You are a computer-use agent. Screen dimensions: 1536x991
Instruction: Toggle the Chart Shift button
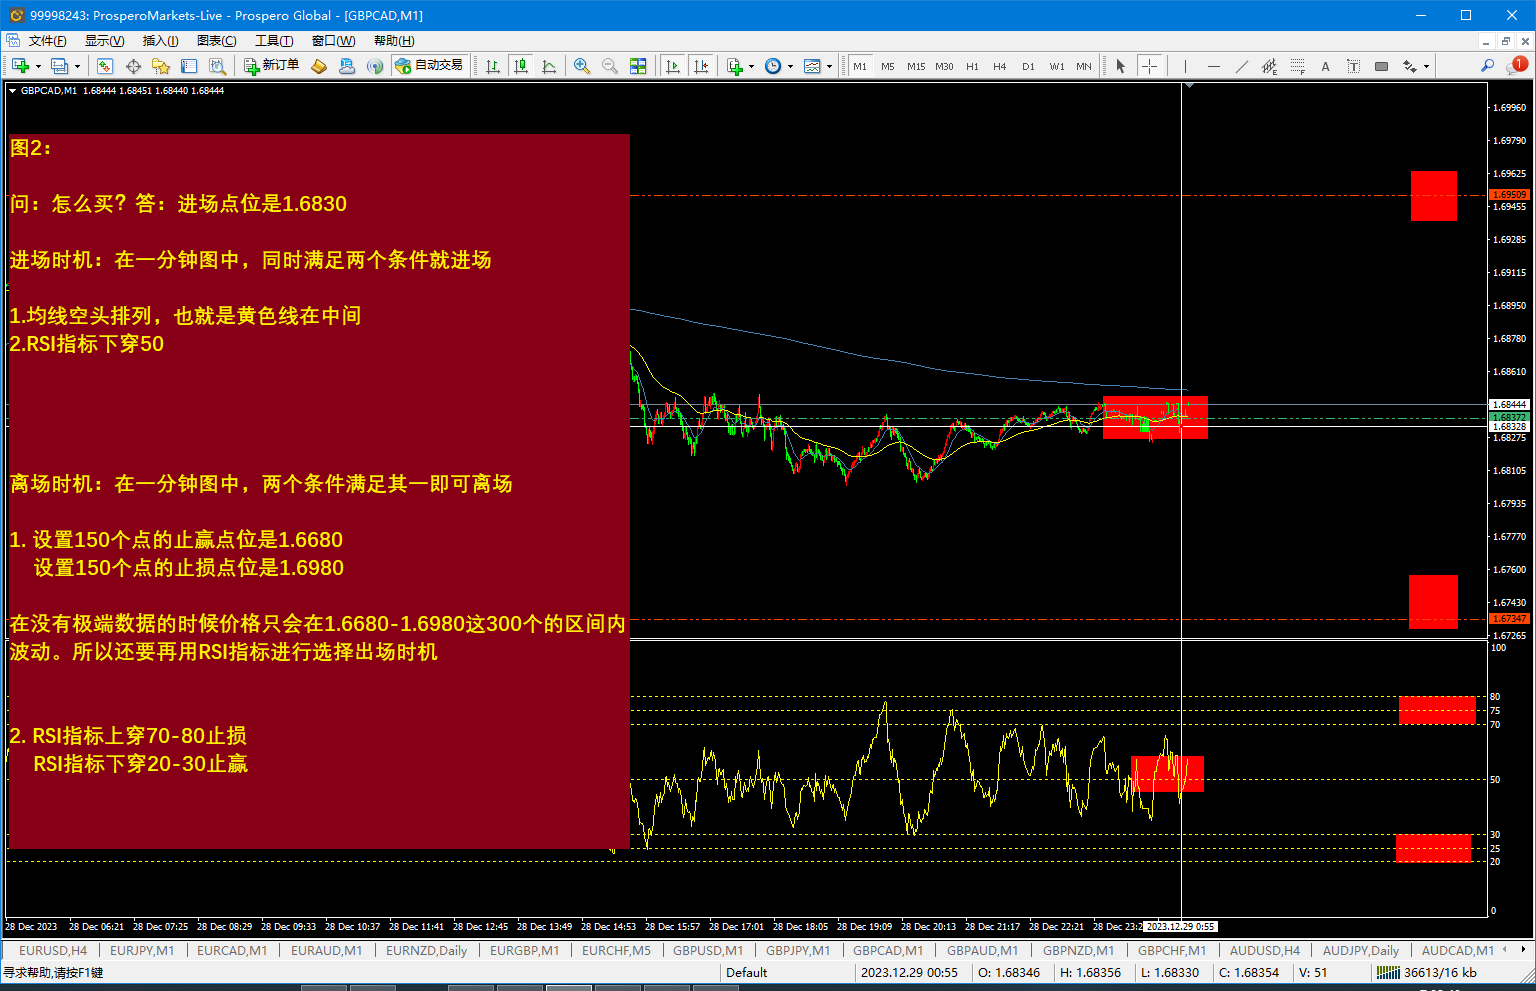(x=701, y=66)
